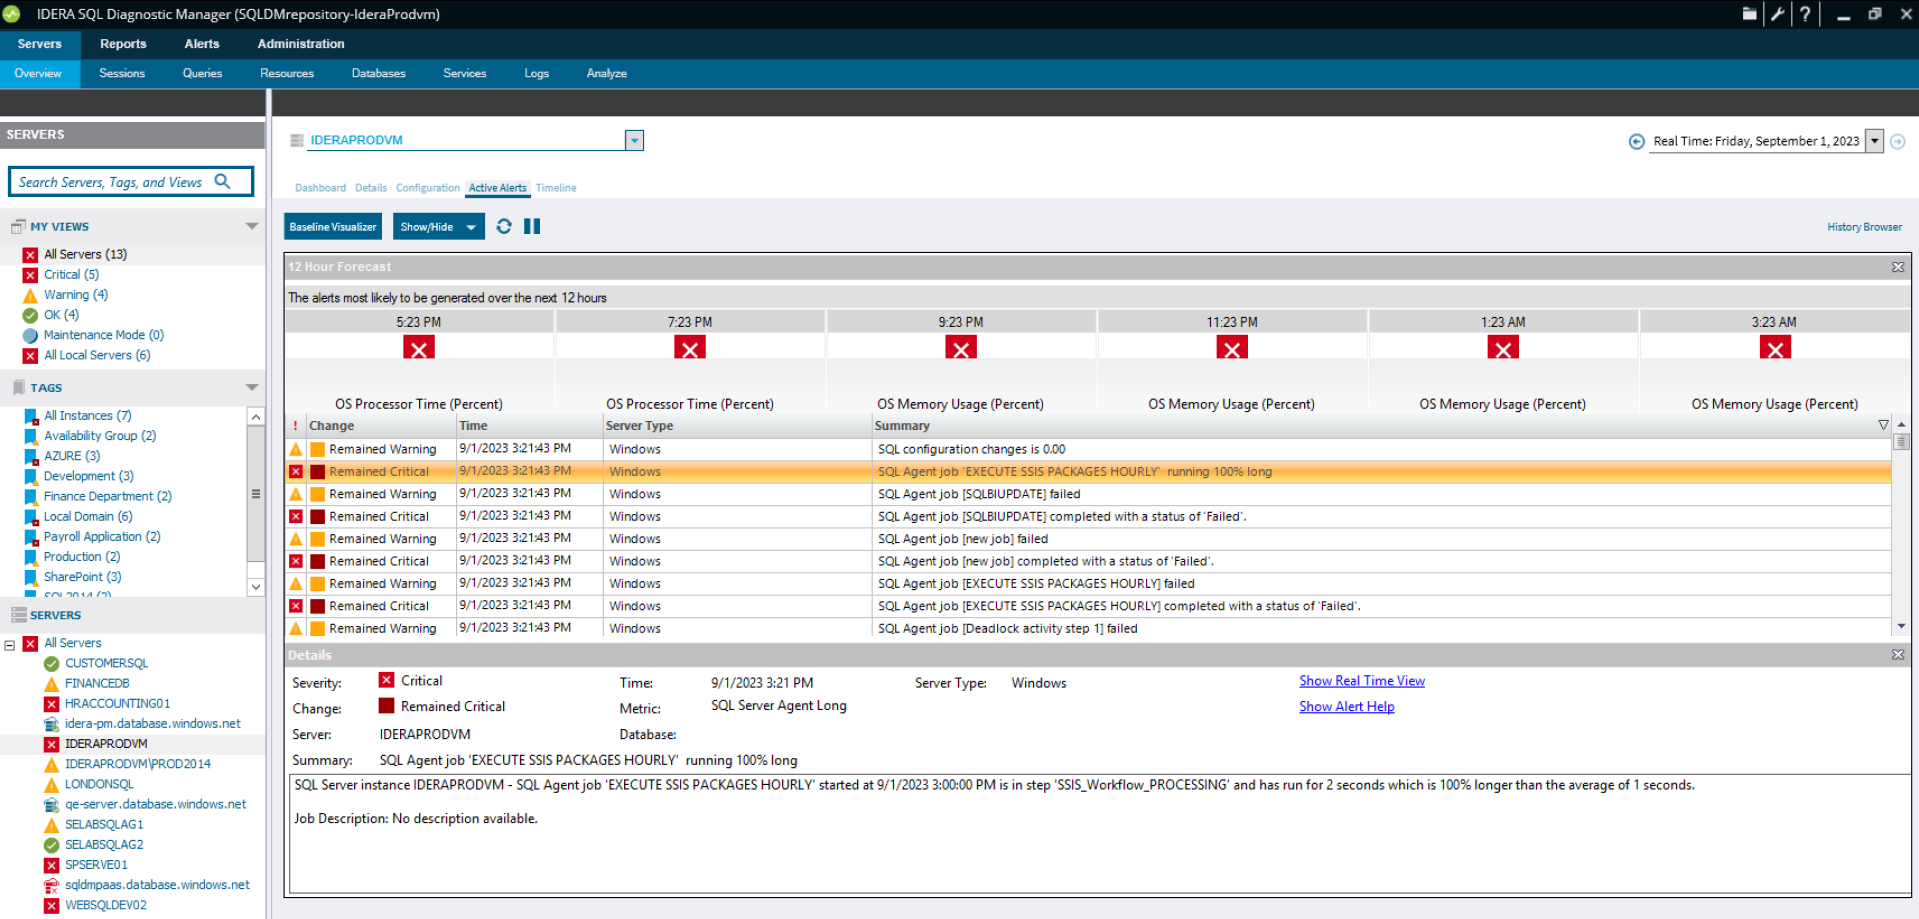This screenshot has height=919, width=1919.
Task: Click the 3:23 AM critical forecast icon
Action: pyautogui.click(x=1775, y=348)
